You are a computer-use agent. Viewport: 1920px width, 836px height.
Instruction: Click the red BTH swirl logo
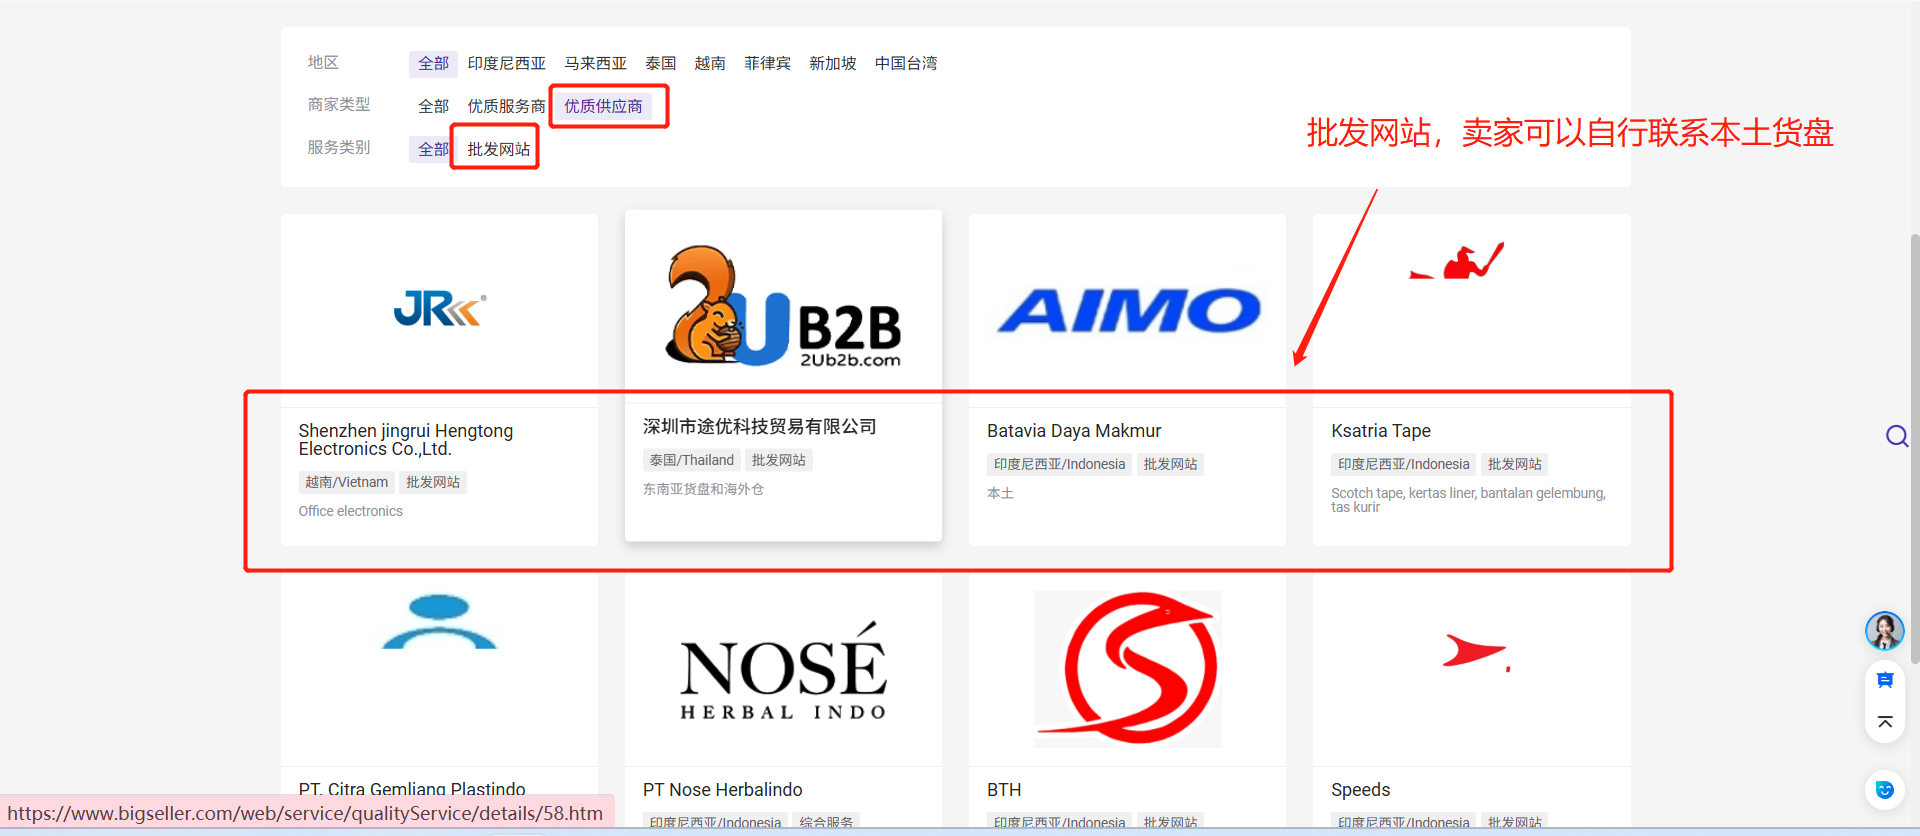(1127, 668)
